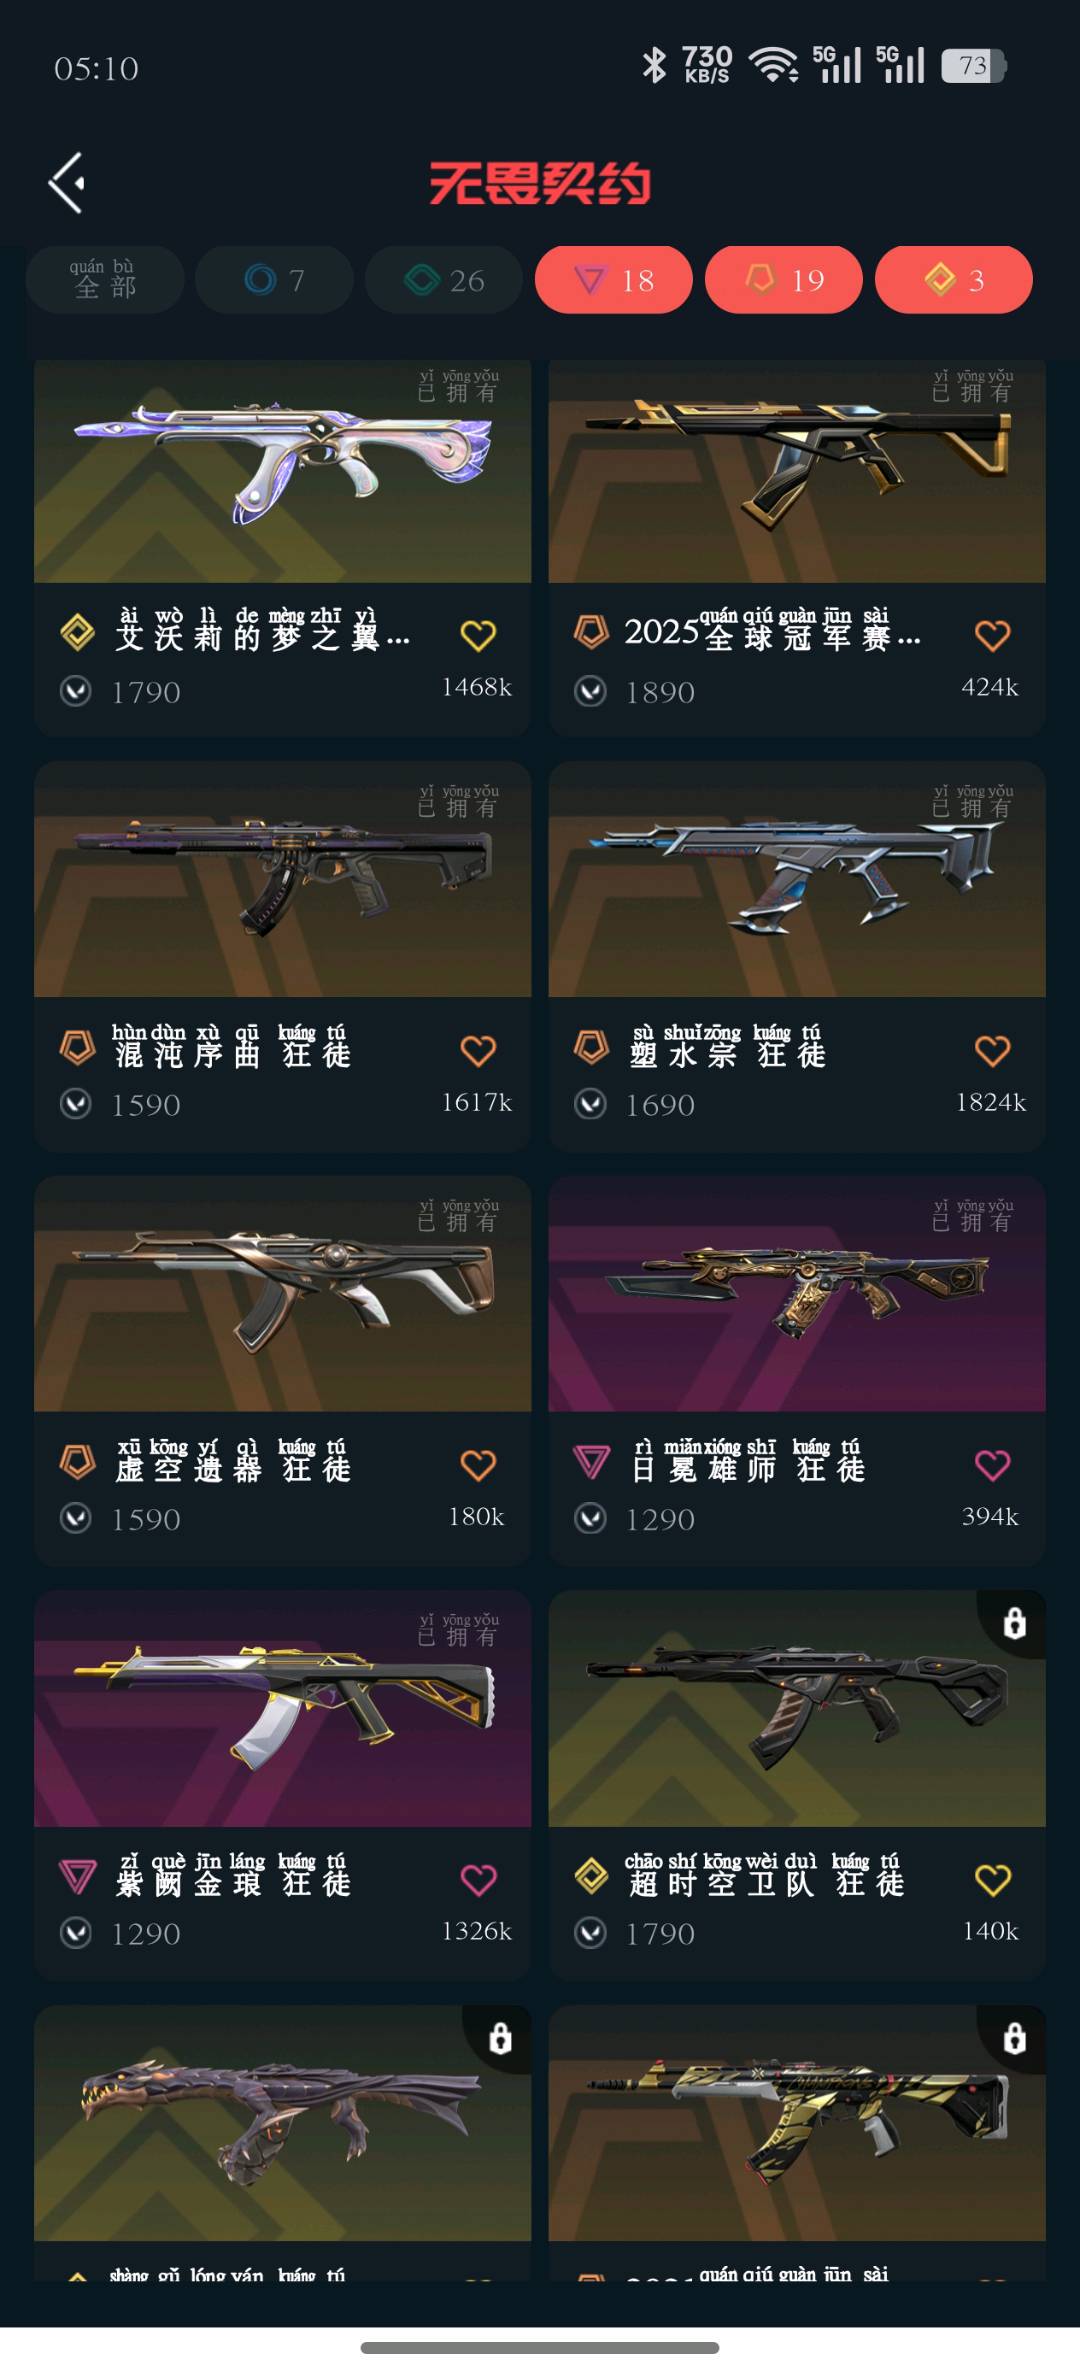Image resolution: width=1080 pixels, height=2375 pixels.
Task: Select the blue tier 7 filter
Action: click(x=274, y=280)
